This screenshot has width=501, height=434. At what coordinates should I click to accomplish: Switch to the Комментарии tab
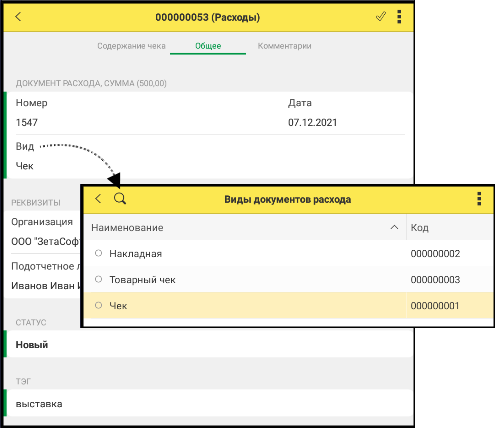284,46
